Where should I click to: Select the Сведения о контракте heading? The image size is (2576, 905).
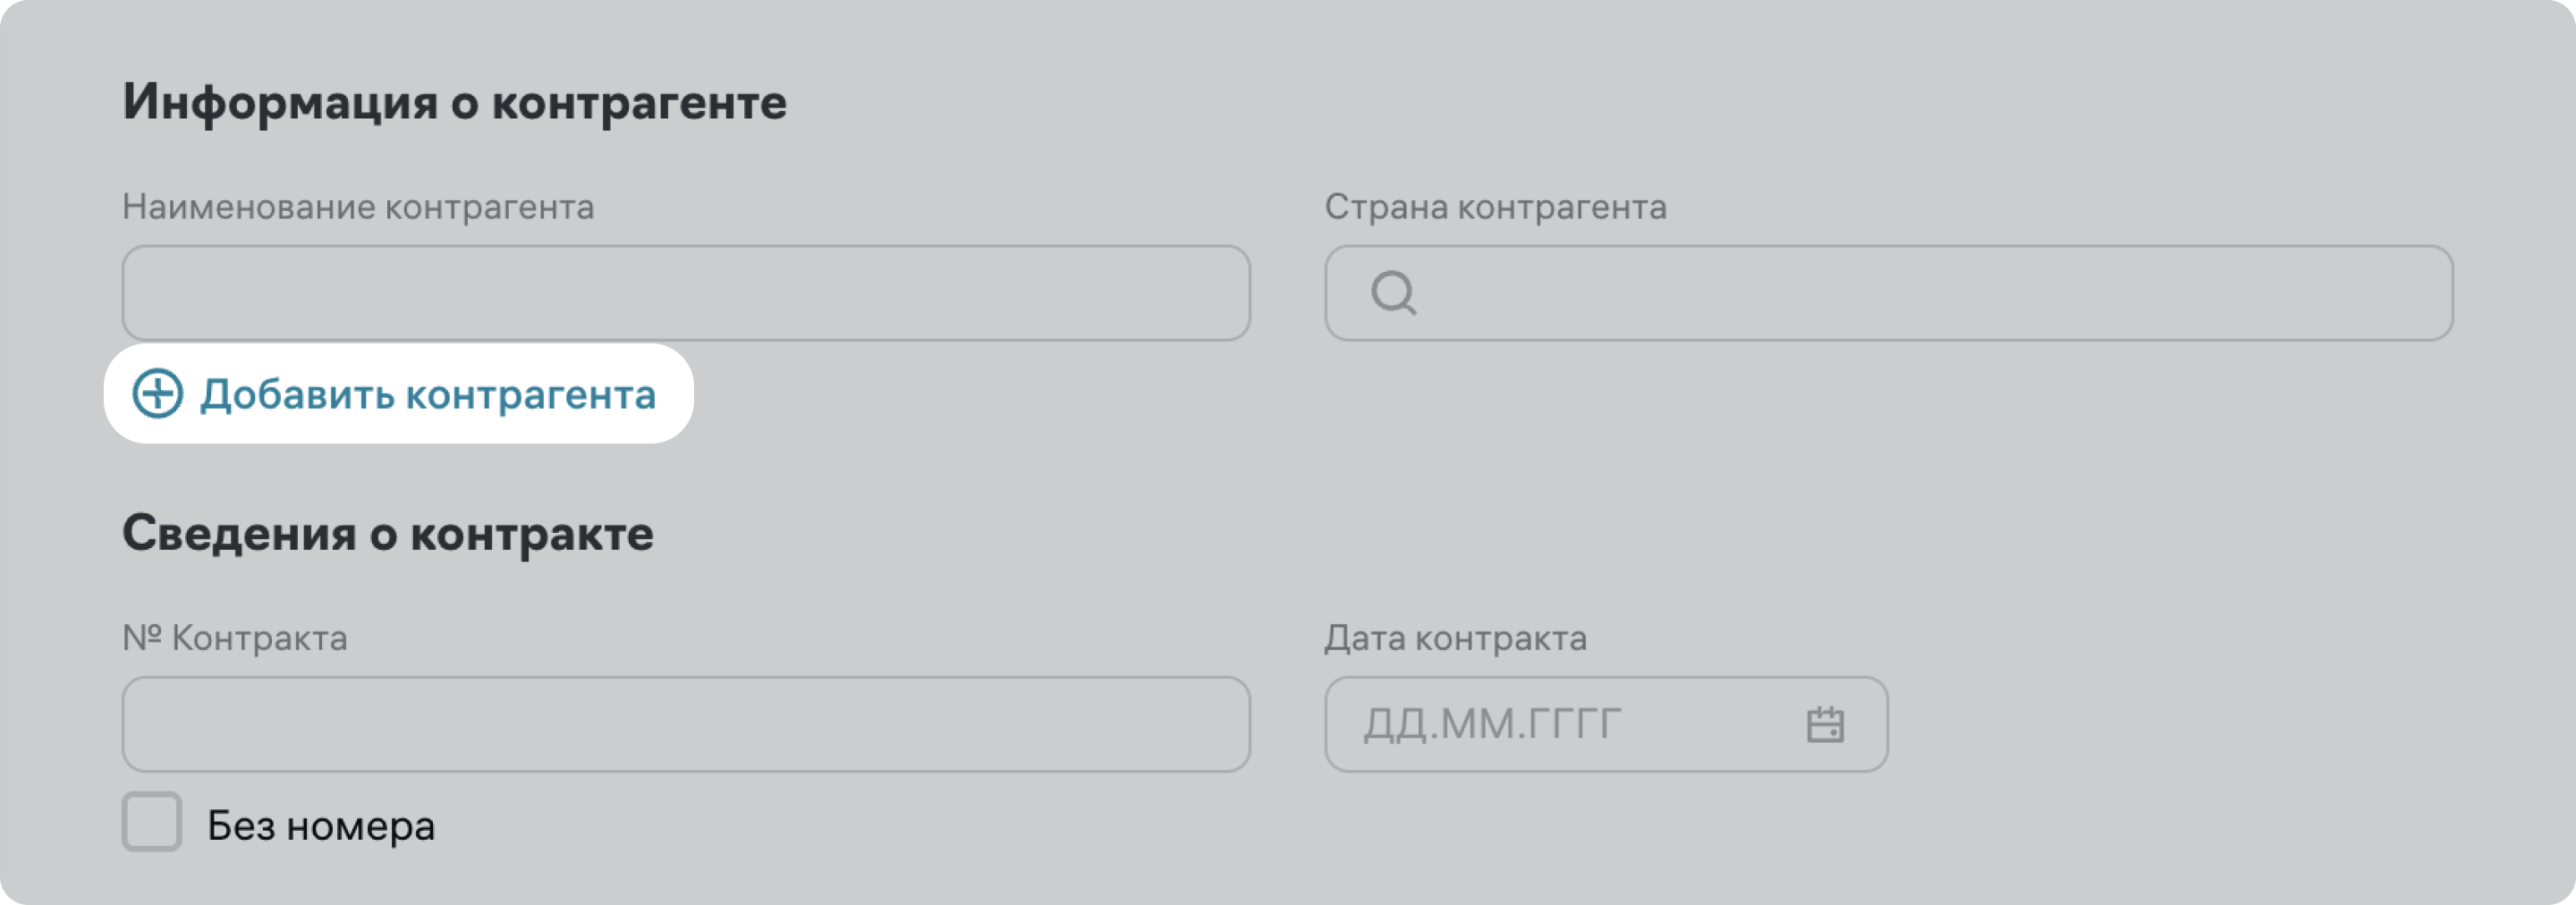[388, 533]
